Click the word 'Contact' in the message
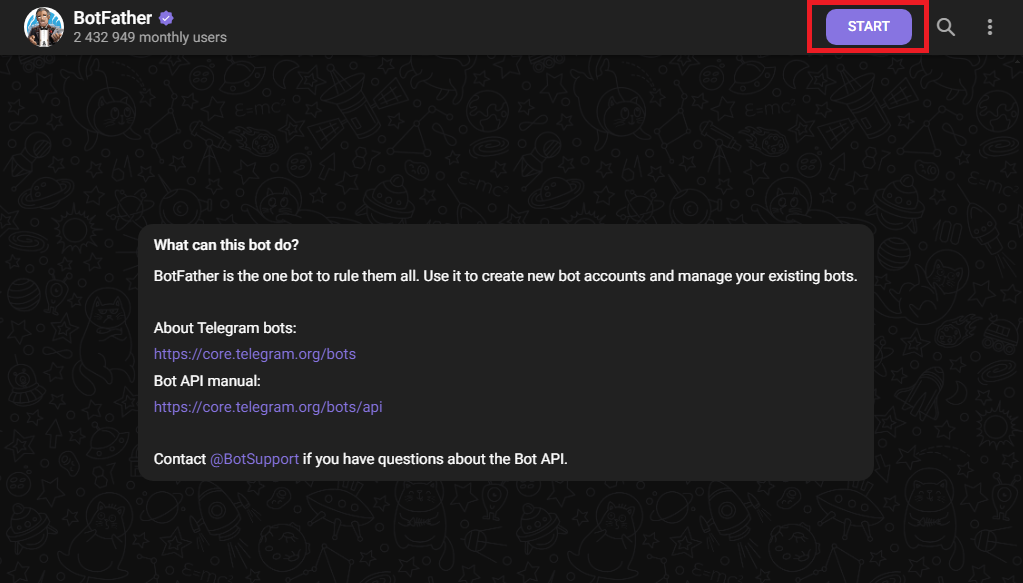Viewport: 1023px width, 583px height. (179, 459)
